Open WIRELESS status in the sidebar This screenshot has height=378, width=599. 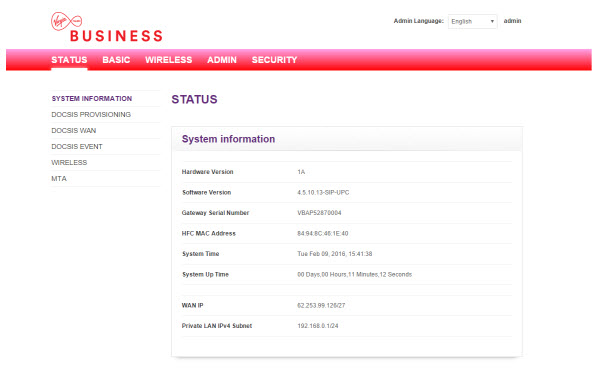click(x=69, y=163)
